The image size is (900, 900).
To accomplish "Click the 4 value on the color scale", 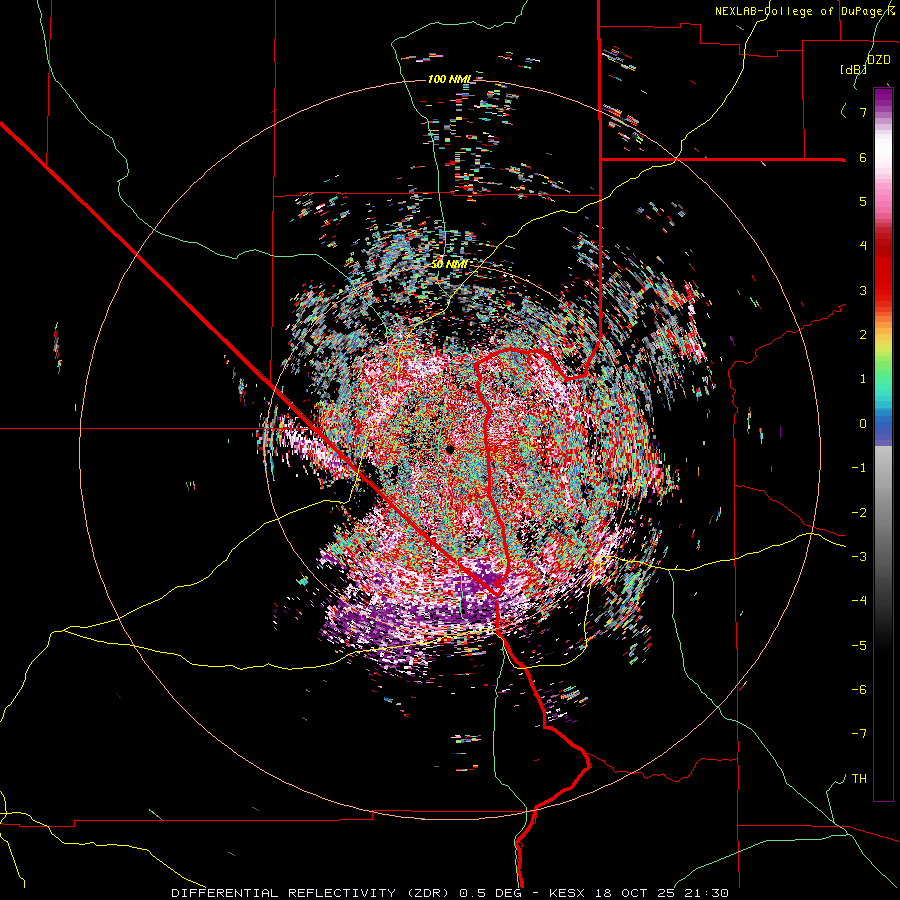I will (x=863, y=246).
